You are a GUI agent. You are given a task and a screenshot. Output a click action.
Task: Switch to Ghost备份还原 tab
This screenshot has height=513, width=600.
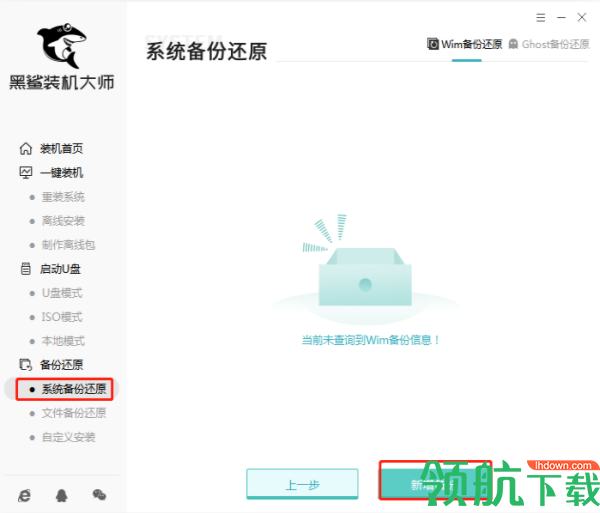pos(549,44)
